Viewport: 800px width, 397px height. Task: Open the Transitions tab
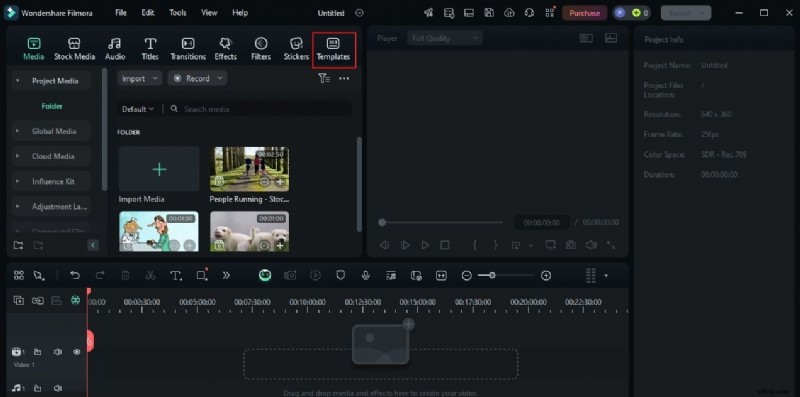[x=188, y=49]
